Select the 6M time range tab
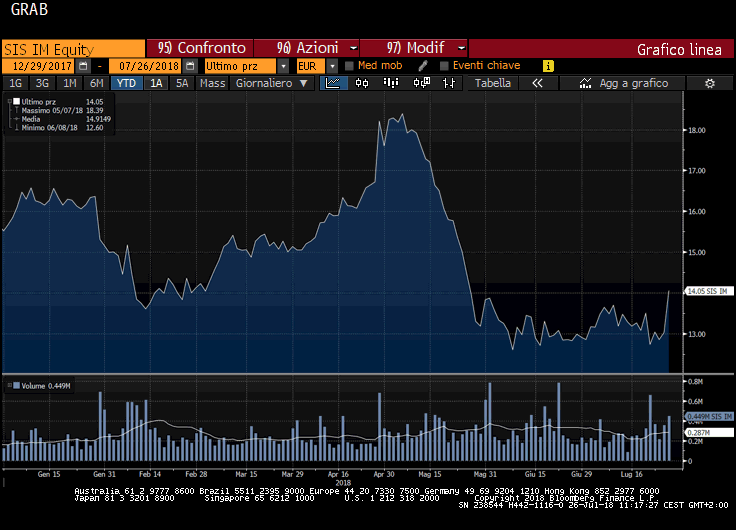Screen dimensions: 736x530 (96, 83)
